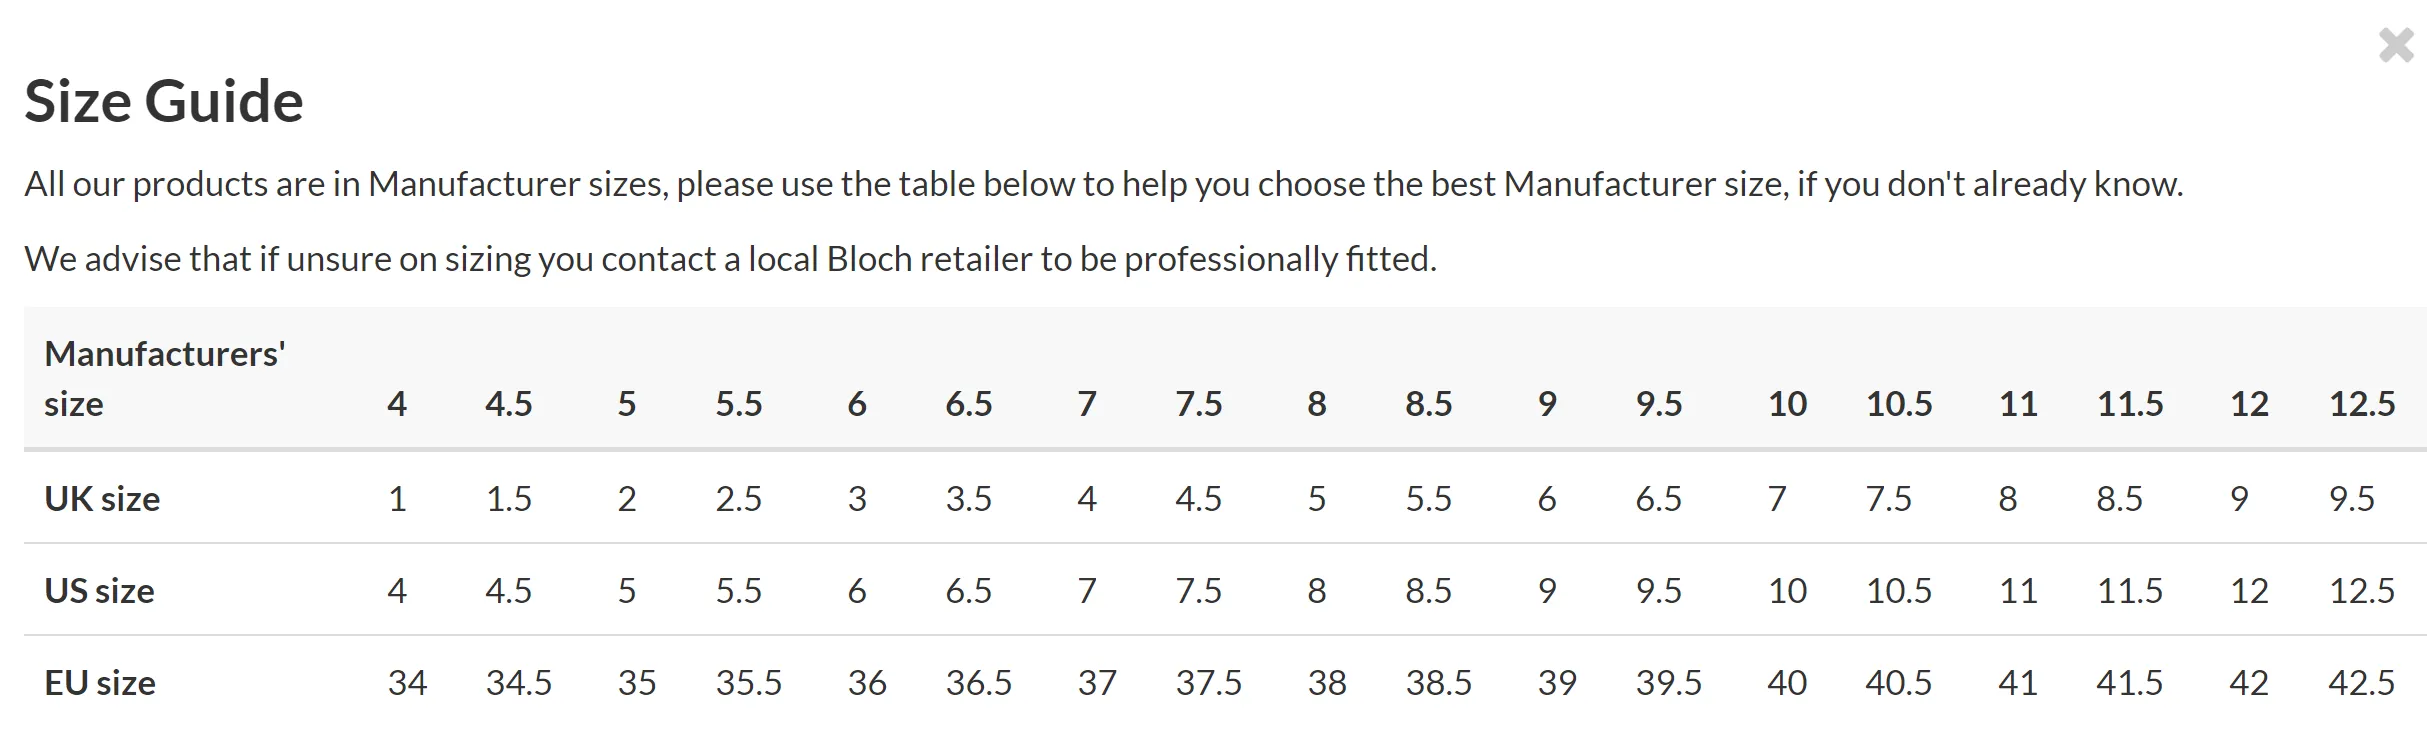The image size is (2427, 755).
Task: Select the Manufacturers' size row header
Action: coord(165,378)
